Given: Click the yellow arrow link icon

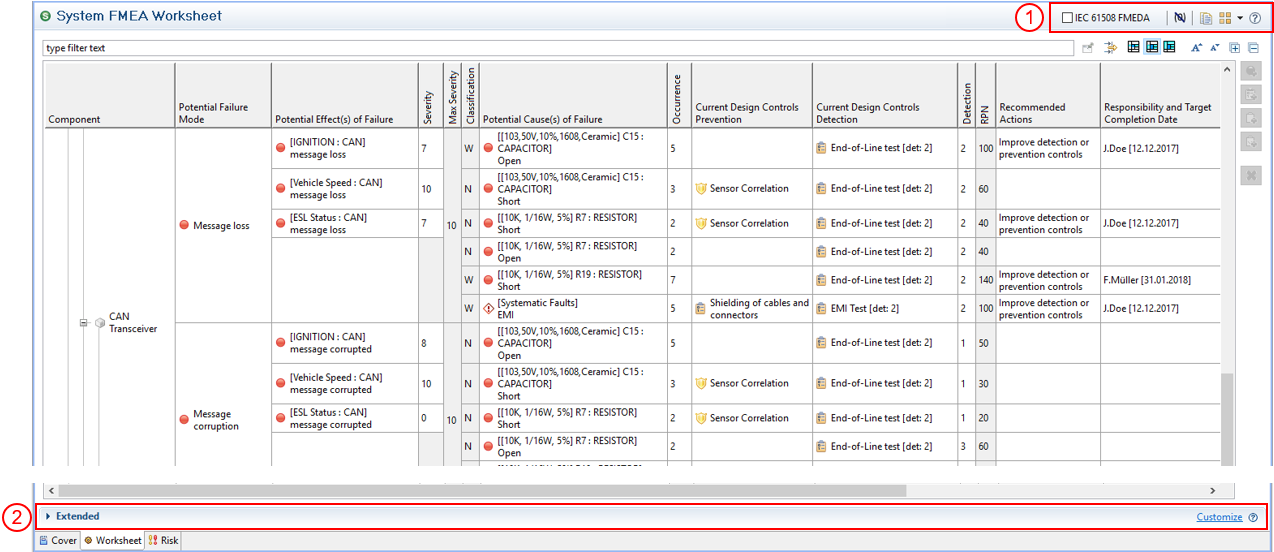Looking at the screenshot, I should pos(1110,47).
